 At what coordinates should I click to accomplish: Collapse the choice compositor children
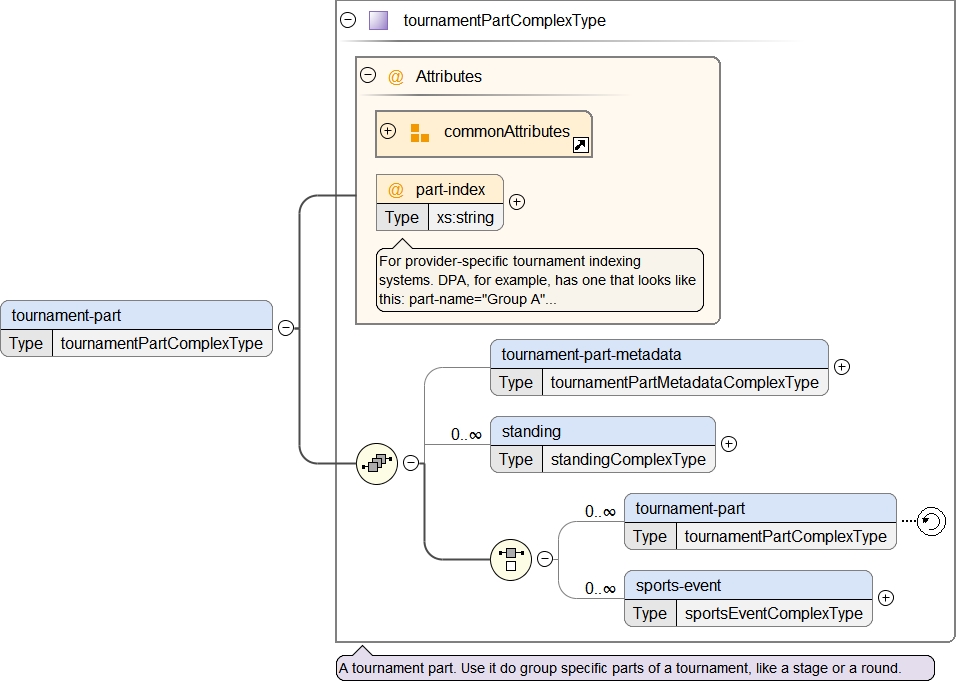click(x=545, y=559)
